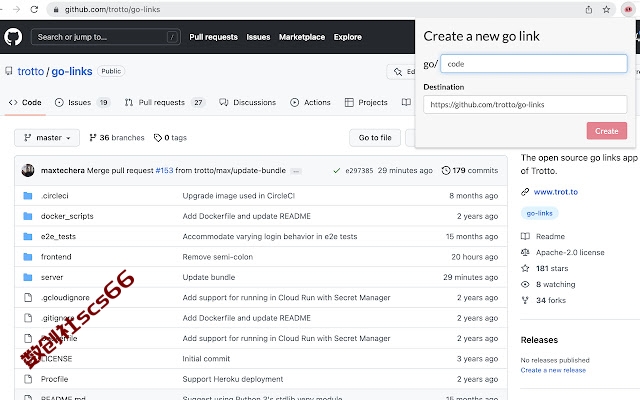Reload the page with the refresh icon

(x=34, y=9)
